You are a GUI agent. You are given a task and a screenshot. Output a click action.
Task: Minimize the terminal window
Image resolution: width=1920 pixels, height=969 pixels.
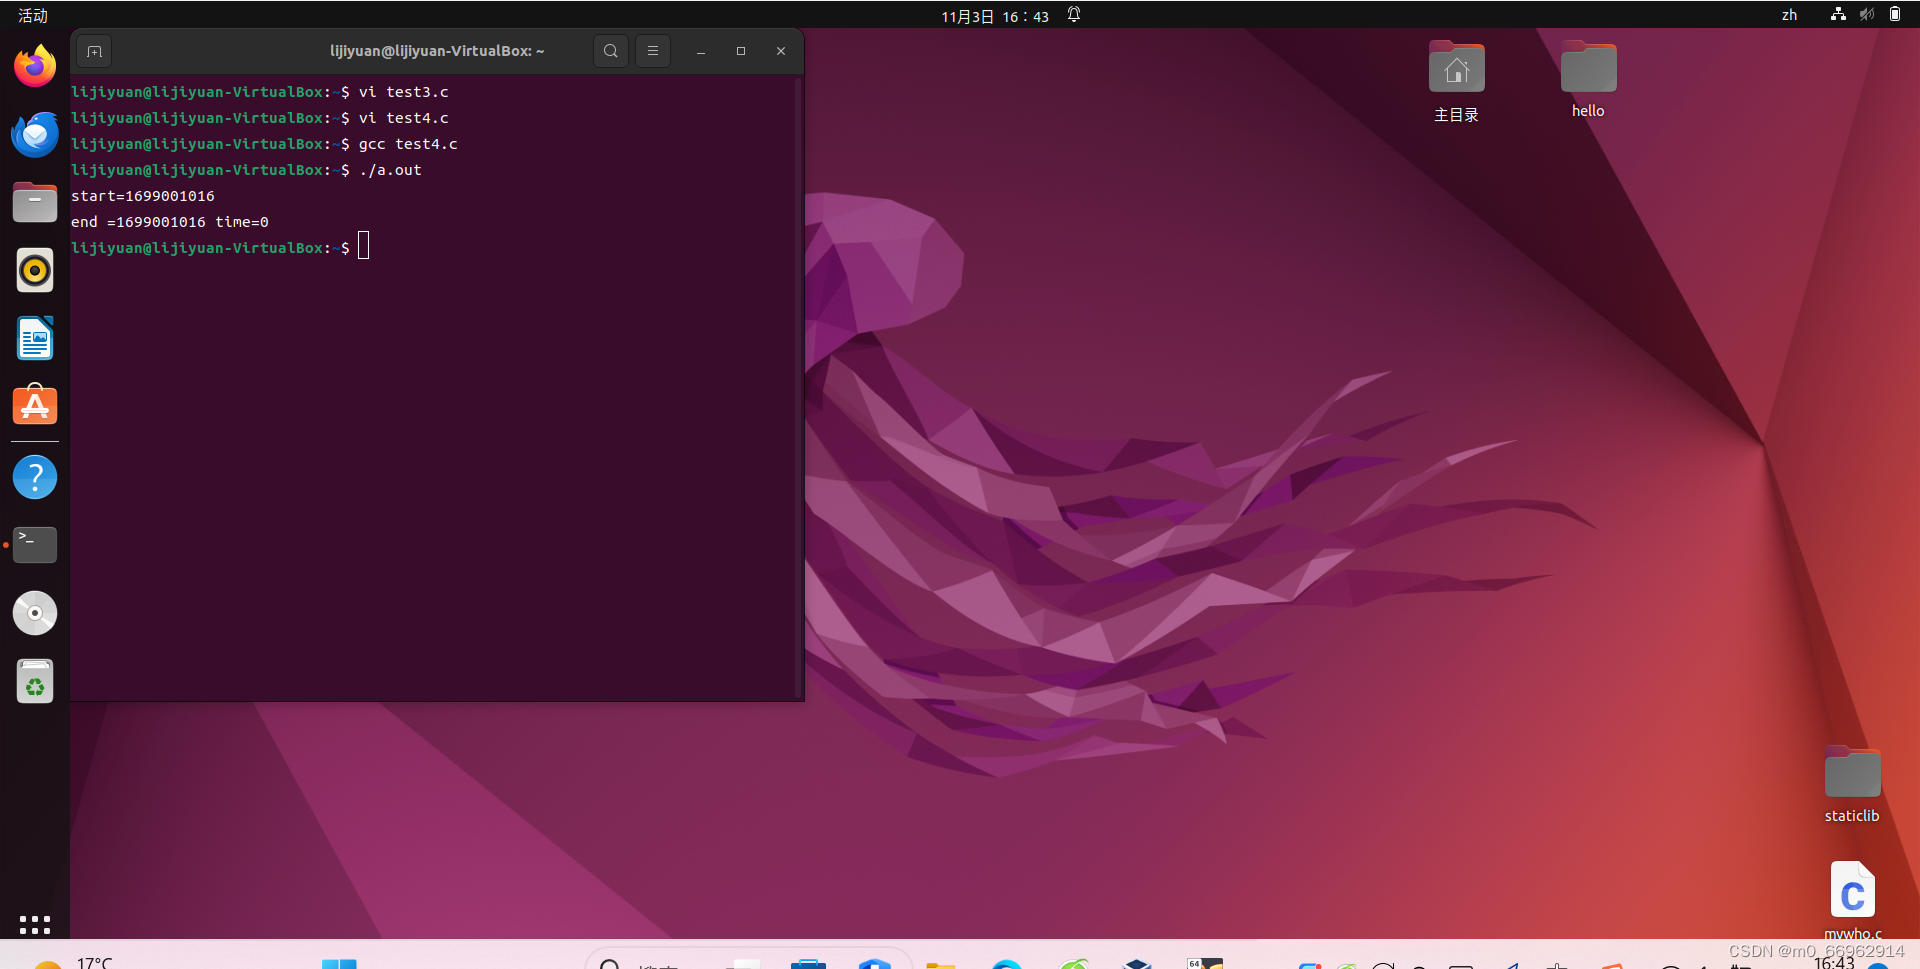(701, 51)
